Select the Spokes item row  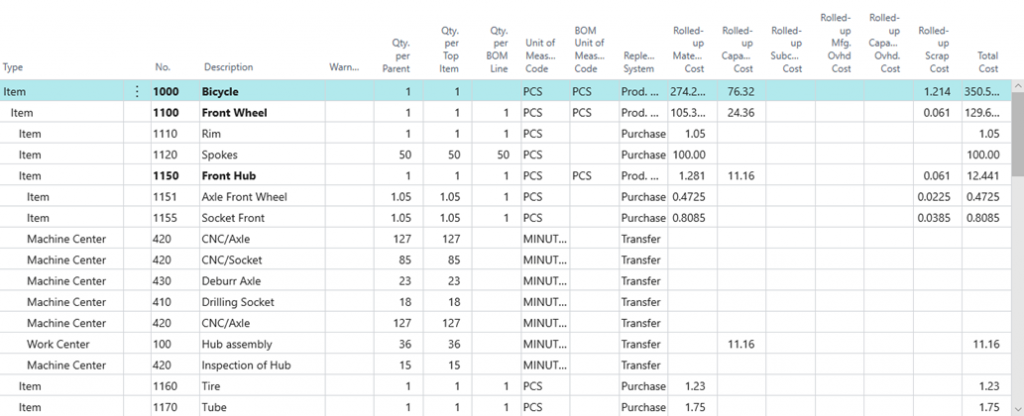pos(221,155)
